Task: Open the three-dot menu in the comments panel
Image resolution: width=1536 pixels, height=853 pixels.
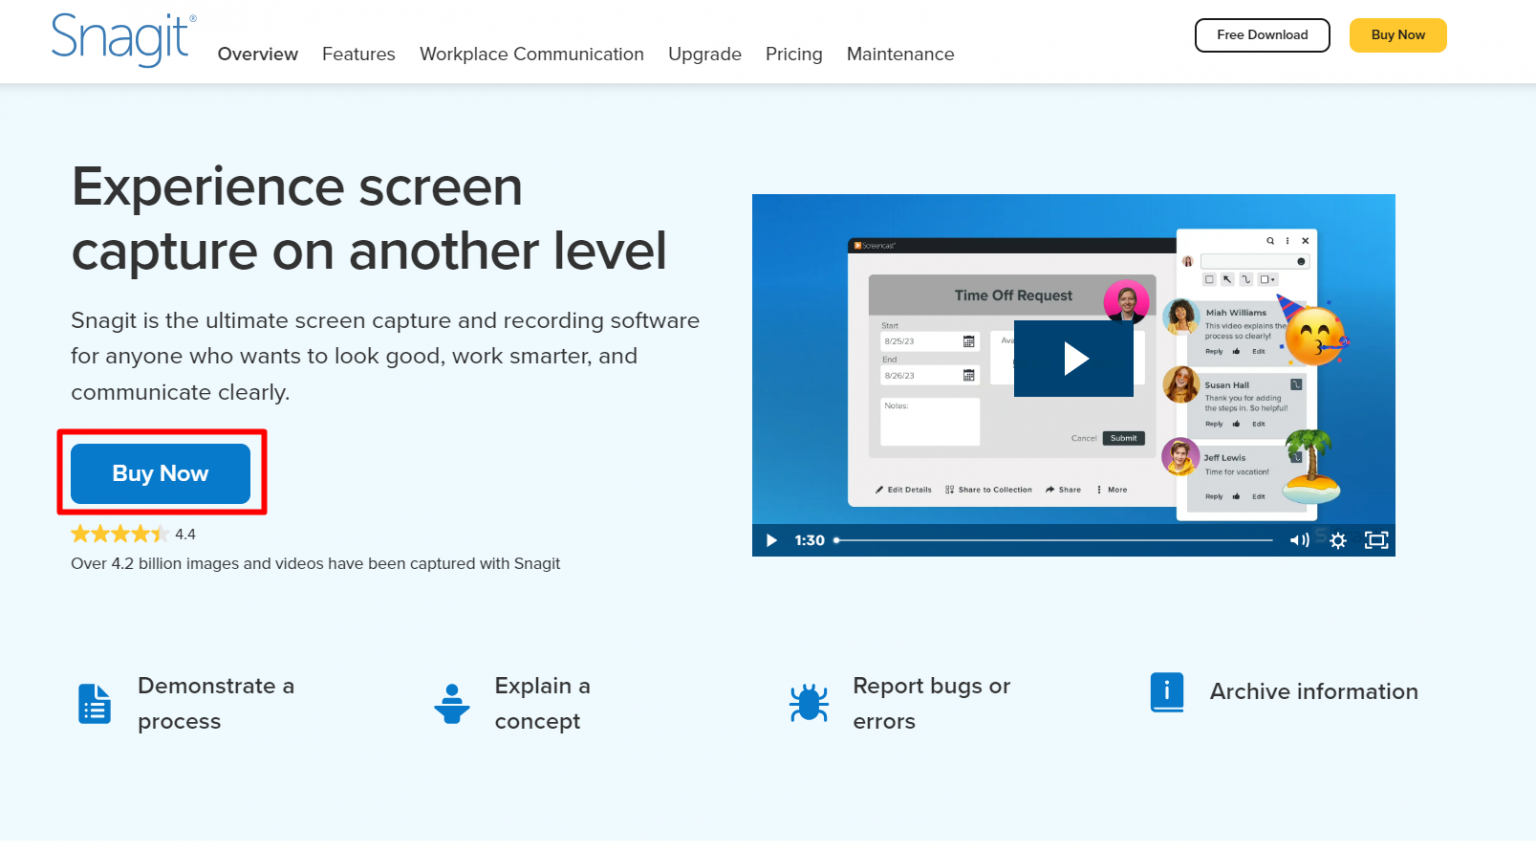Action: pyautogui.click(x=1287, y=241)
